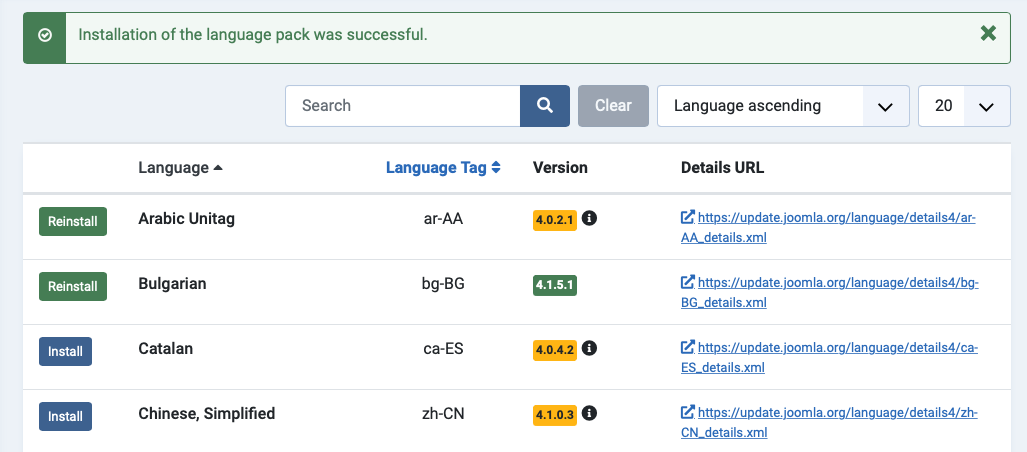
Task: Click the info icon beside version 4.0.4.2
Action: click(589, 348)
